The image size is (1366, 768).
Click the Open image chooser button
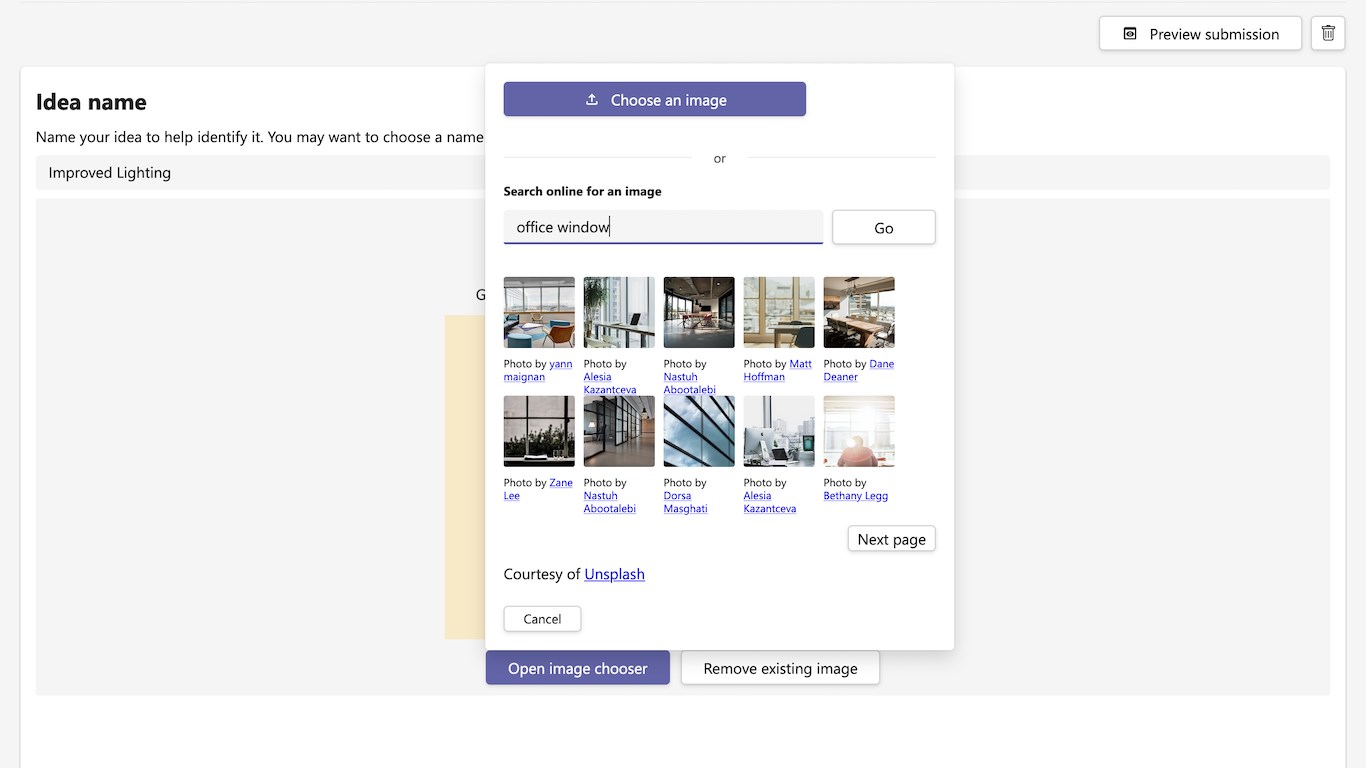(578, 668)
